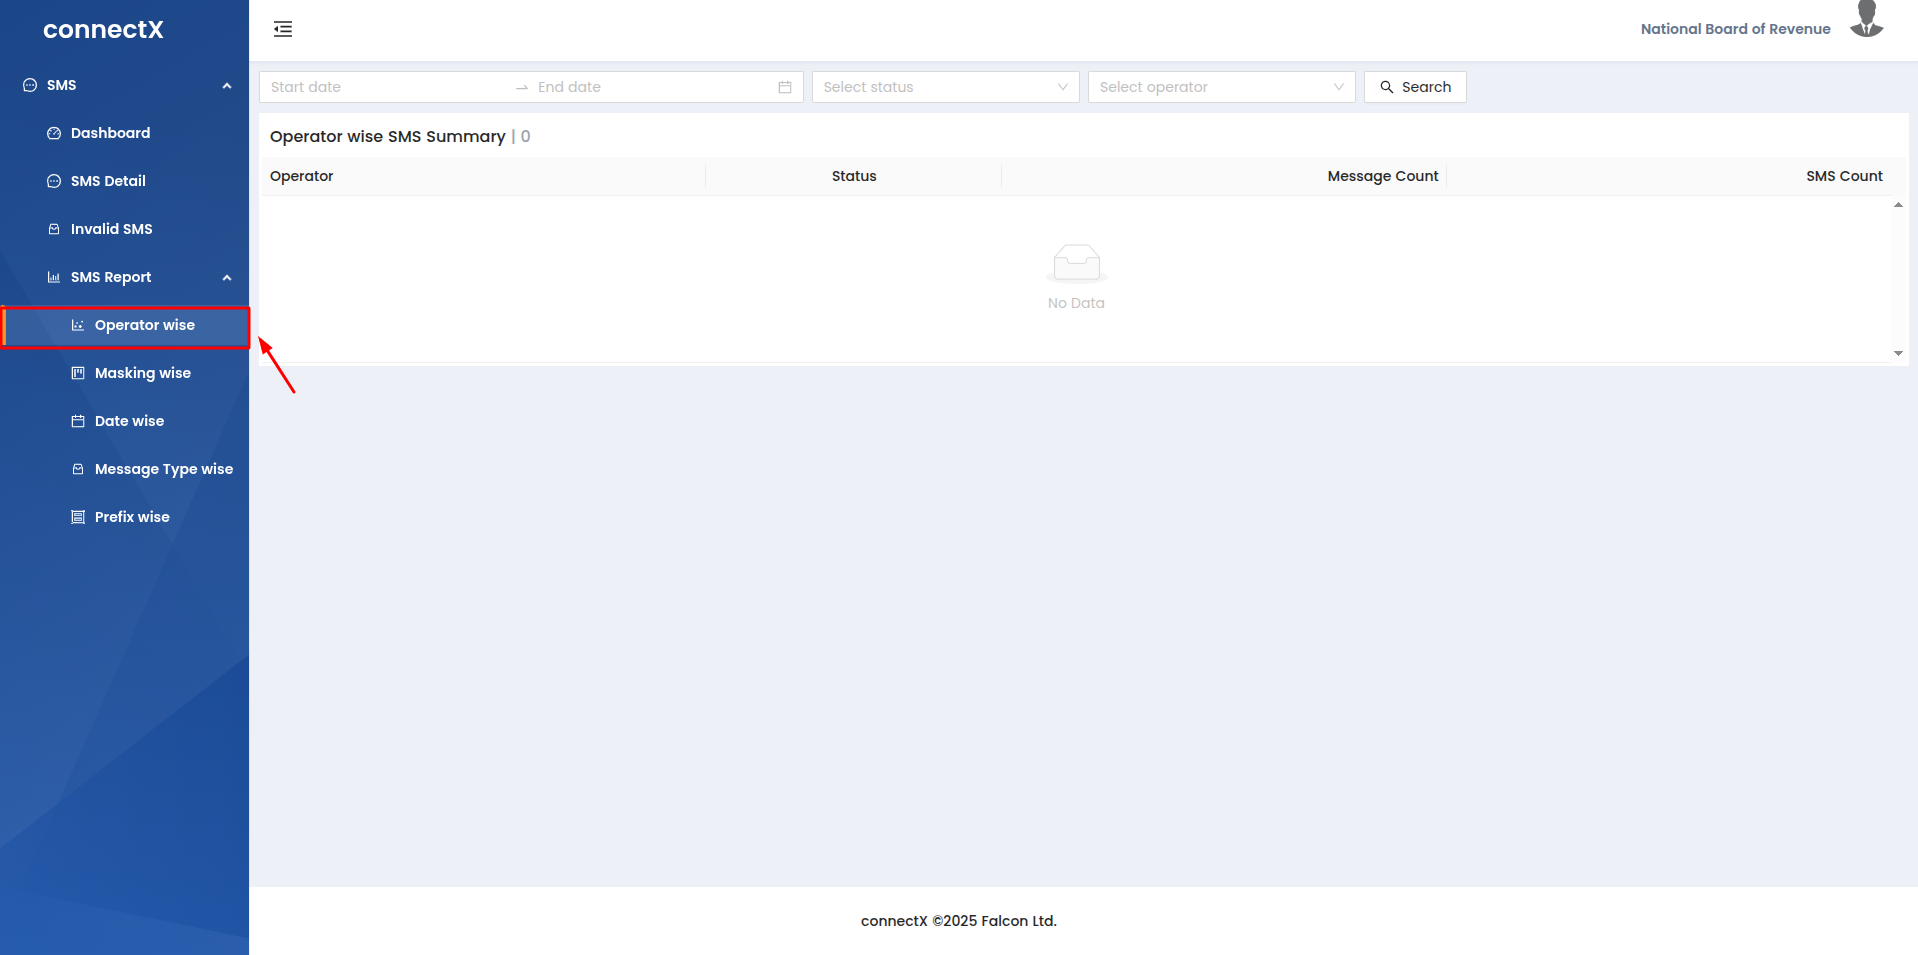Viewport: 1918px width, 955px height.
Task: Click the SMS Detail chat bubble icon
Action: pos(54,181)
